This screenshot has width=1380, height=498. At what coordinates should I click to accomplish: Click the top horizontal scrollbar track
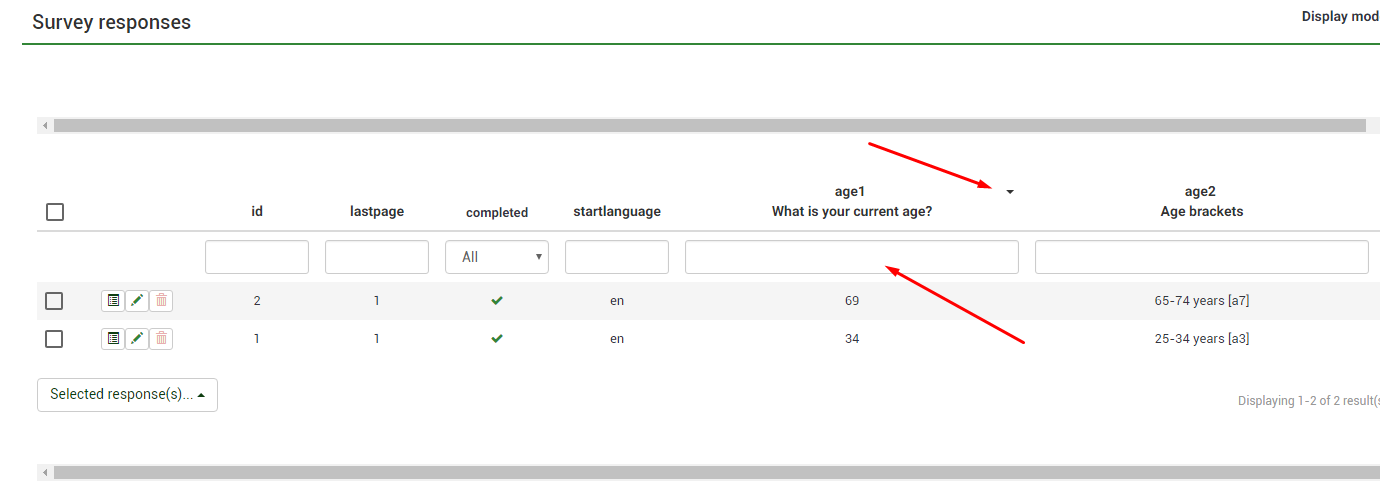tap(710, 126)
